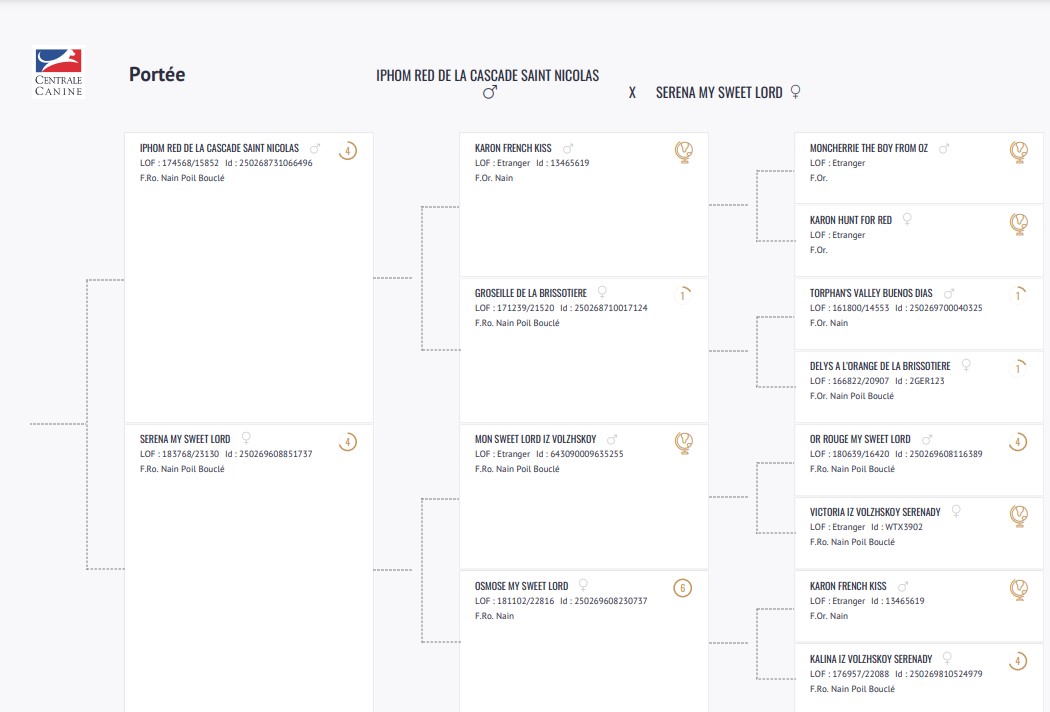This screenshot has height=712, width=1050.
Task: Click the rating 4 badge on the IPHOM RED card
Action: pos(347,152)
